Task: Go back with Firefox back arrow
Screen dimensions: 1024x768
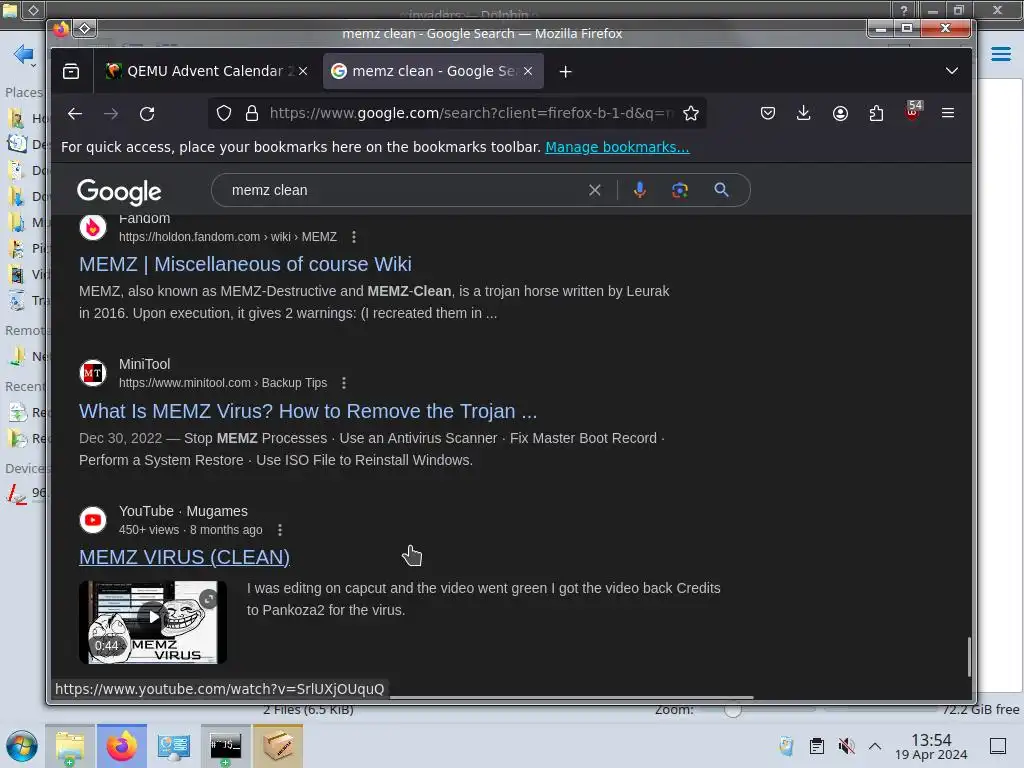Action: click(75, 114)
